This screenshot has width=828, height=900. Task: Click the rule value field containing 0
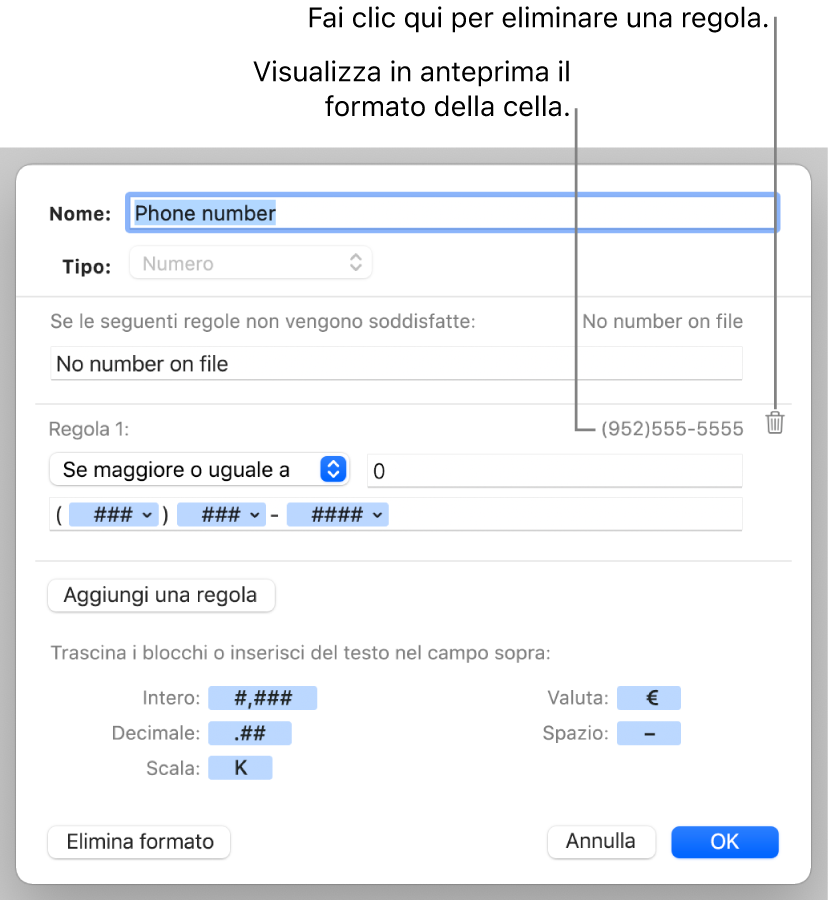[554, 469]
